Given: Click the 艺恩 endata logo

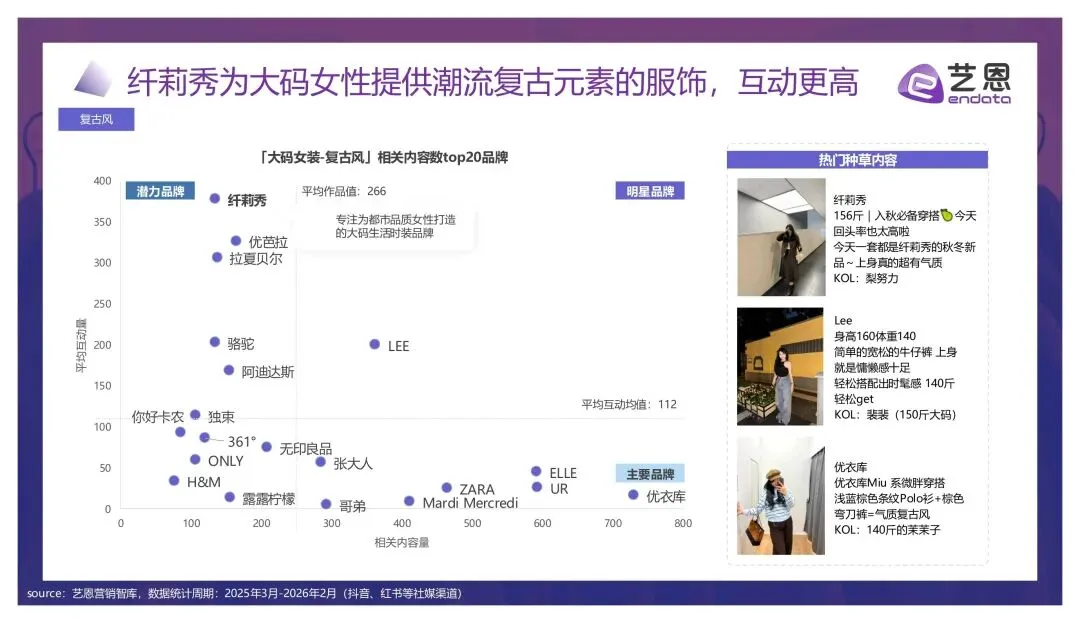Looking at the screenshot, I should 954,83.
